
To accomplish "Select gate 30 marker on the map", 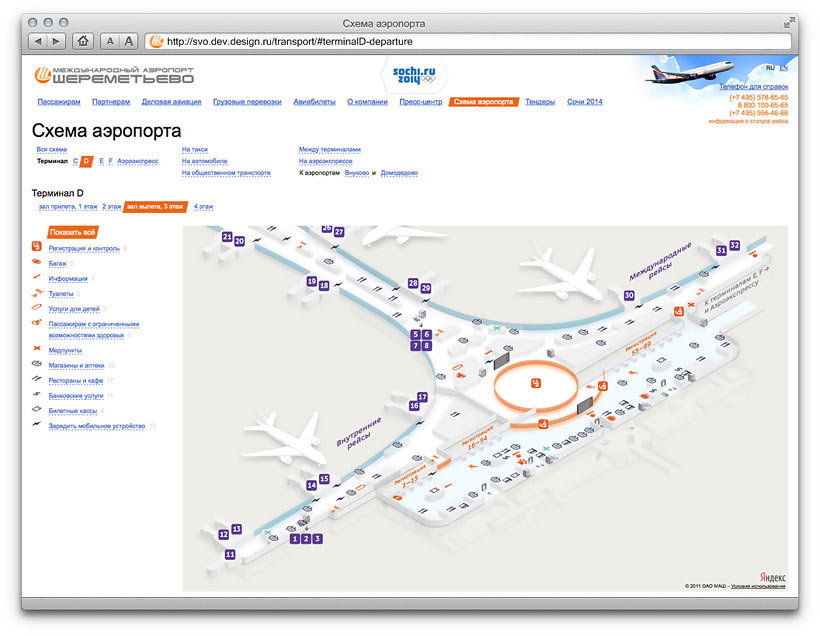I will 629,296.
